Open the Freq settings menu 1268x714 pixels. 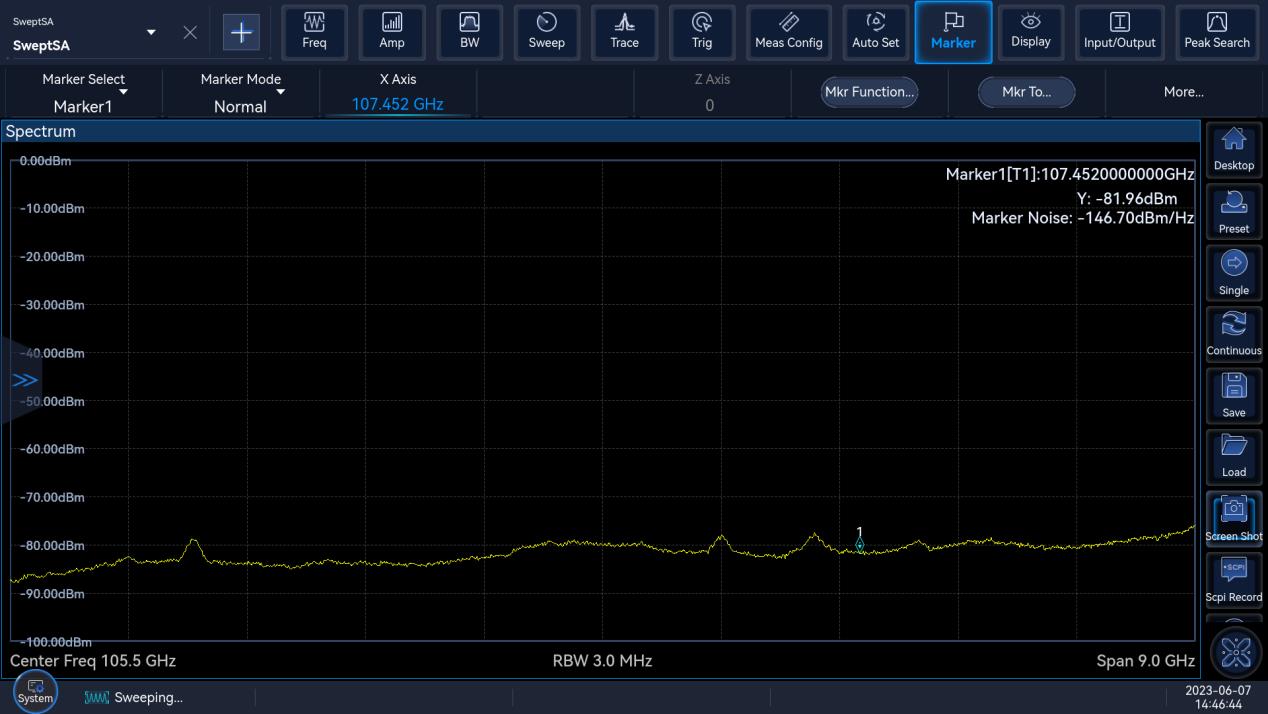click(314, 32)
